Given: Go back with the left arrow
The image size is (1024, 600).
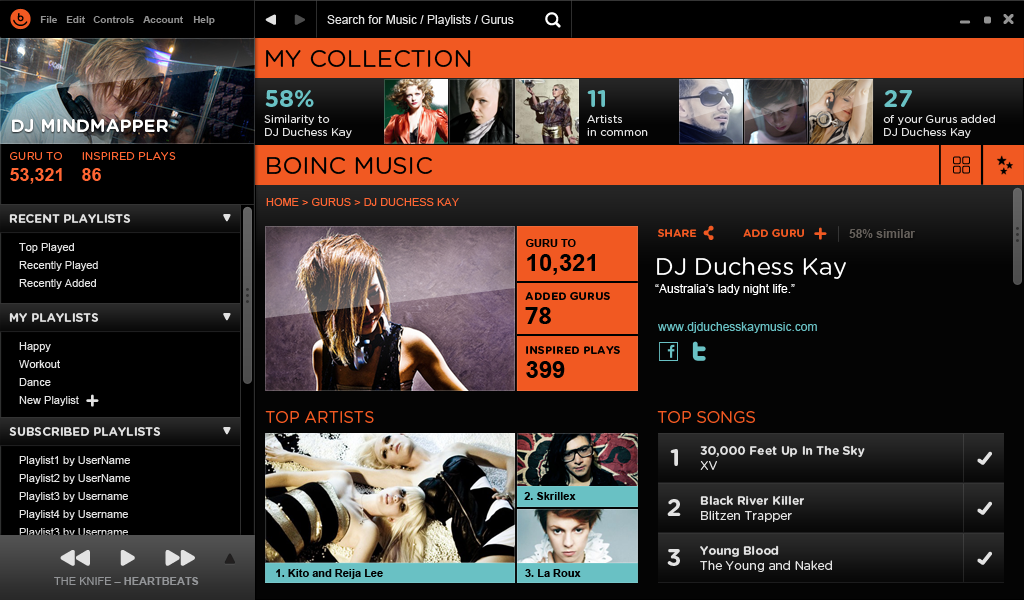Looking at the screenshot, I should coord(270,20).
